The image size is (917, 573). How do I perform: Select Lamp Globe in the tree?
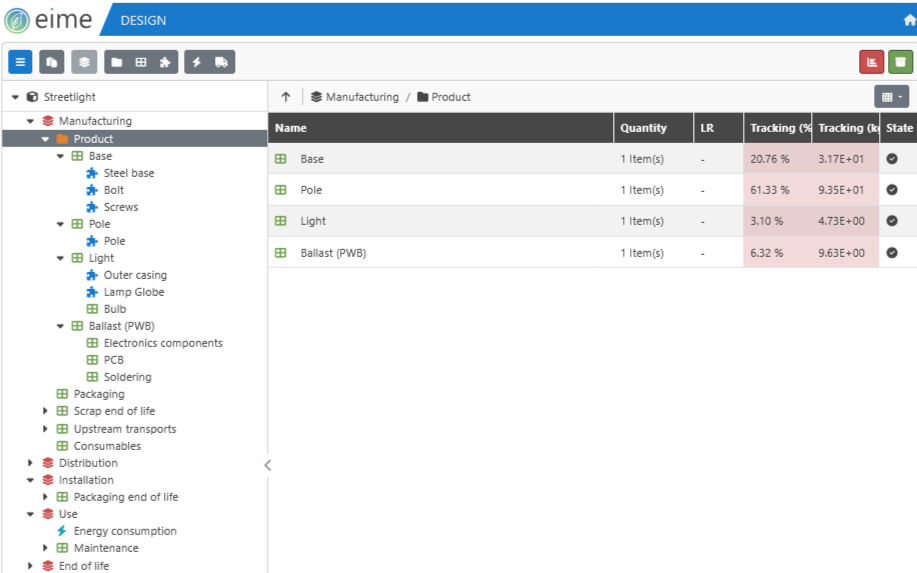point(134,292)
